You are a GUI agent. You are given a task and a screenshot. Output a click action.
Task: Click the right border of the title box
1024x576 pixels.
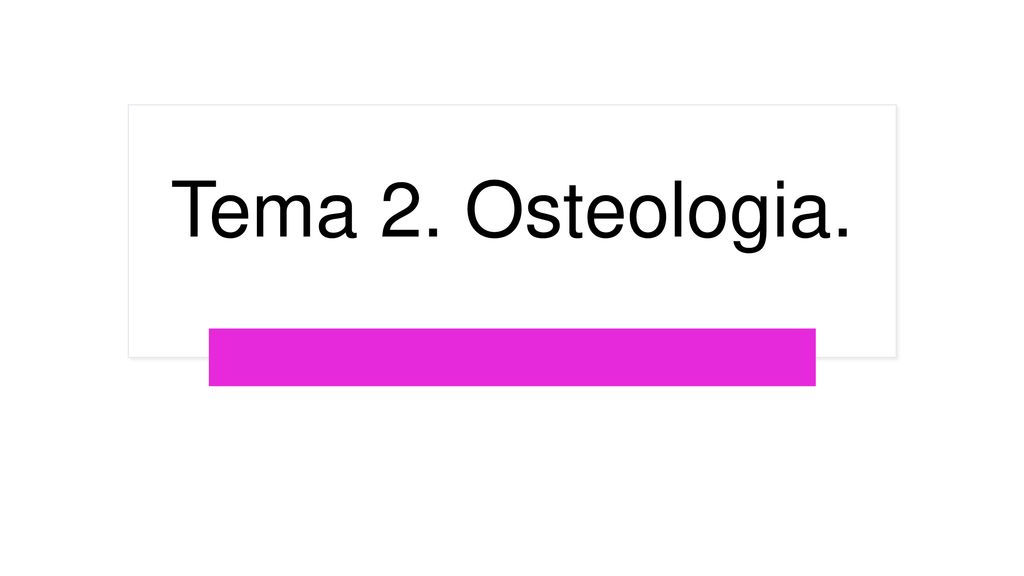coord(896,231)
